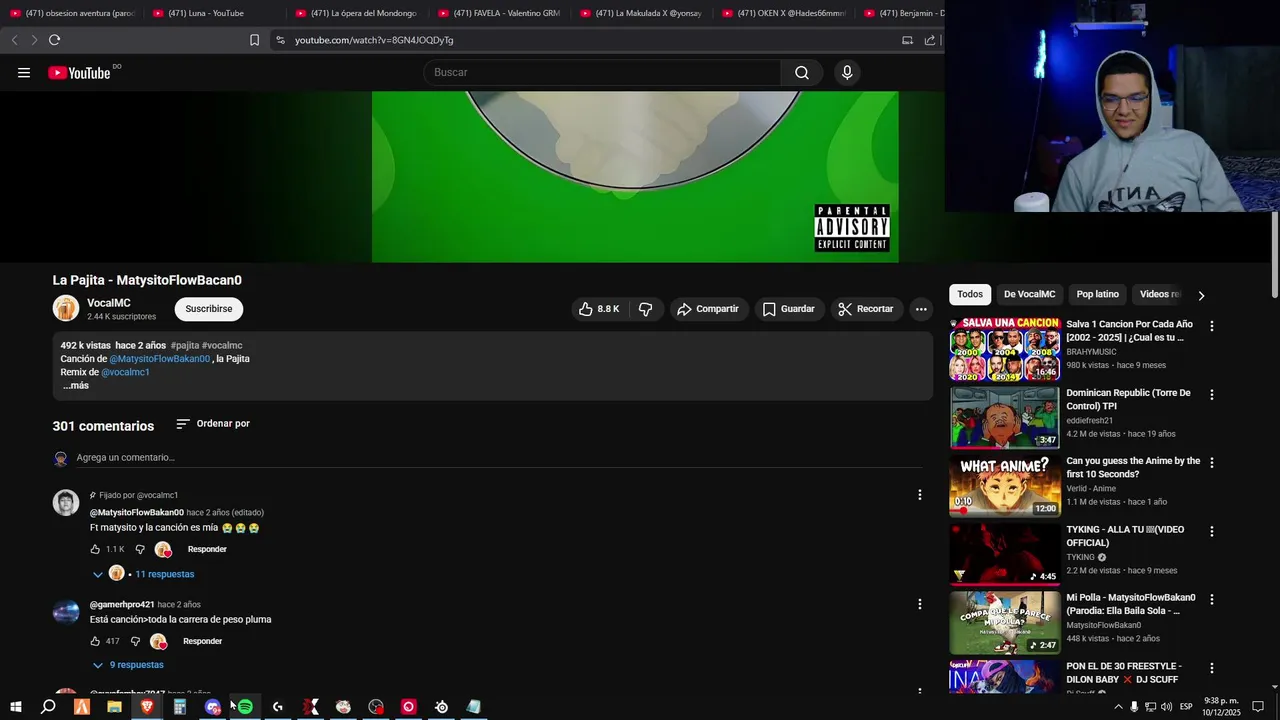Click the page vertical scrollbar
The image size is (1280, 720).
click(1275, 254)
